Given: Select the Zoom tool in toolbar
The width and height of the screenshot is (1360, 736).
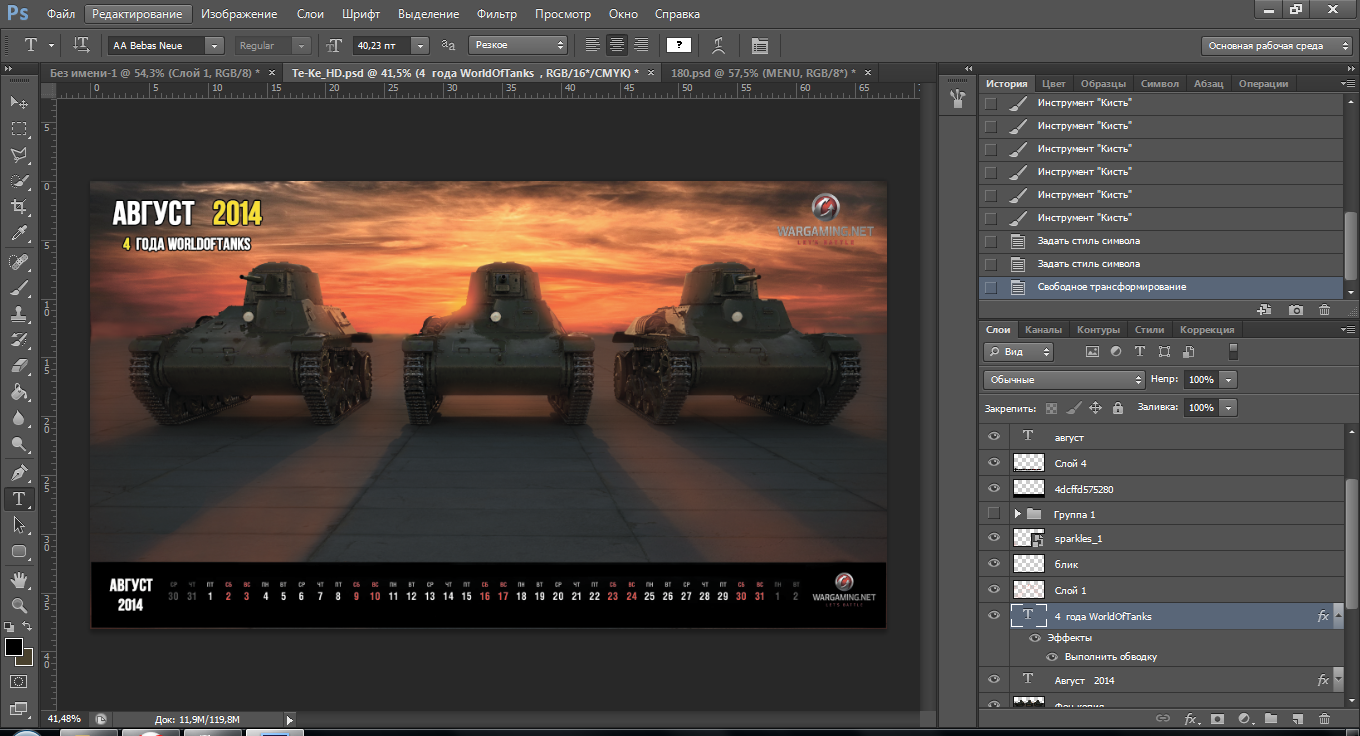Looking at the screenshot, I should (19, 605).
